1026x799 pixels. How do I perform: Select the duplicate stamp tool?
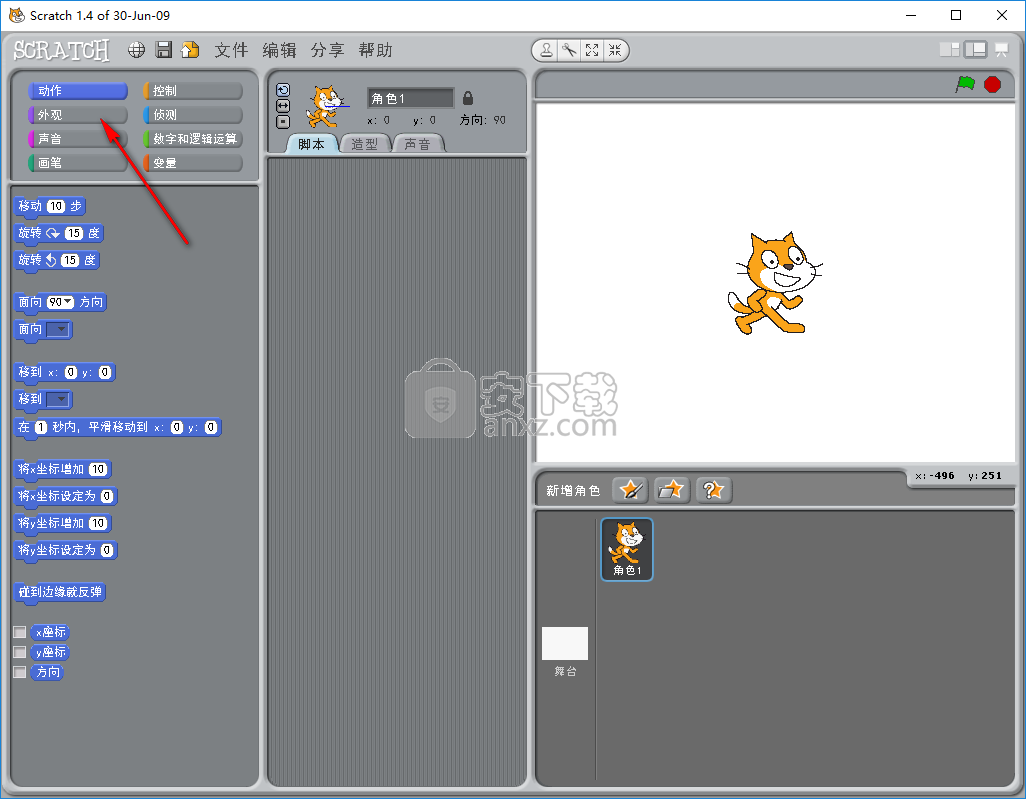coord(547,50)
